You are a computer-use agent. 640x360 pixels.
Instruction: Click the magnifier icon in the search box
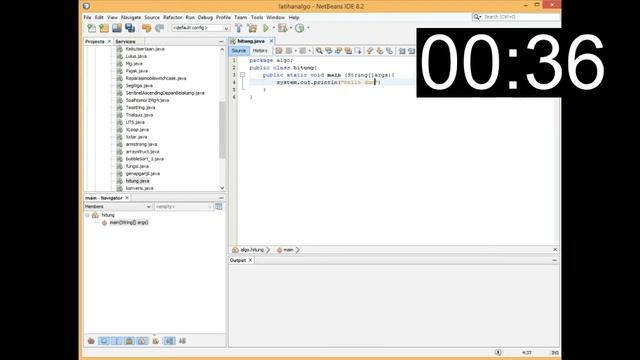[477, 17]
